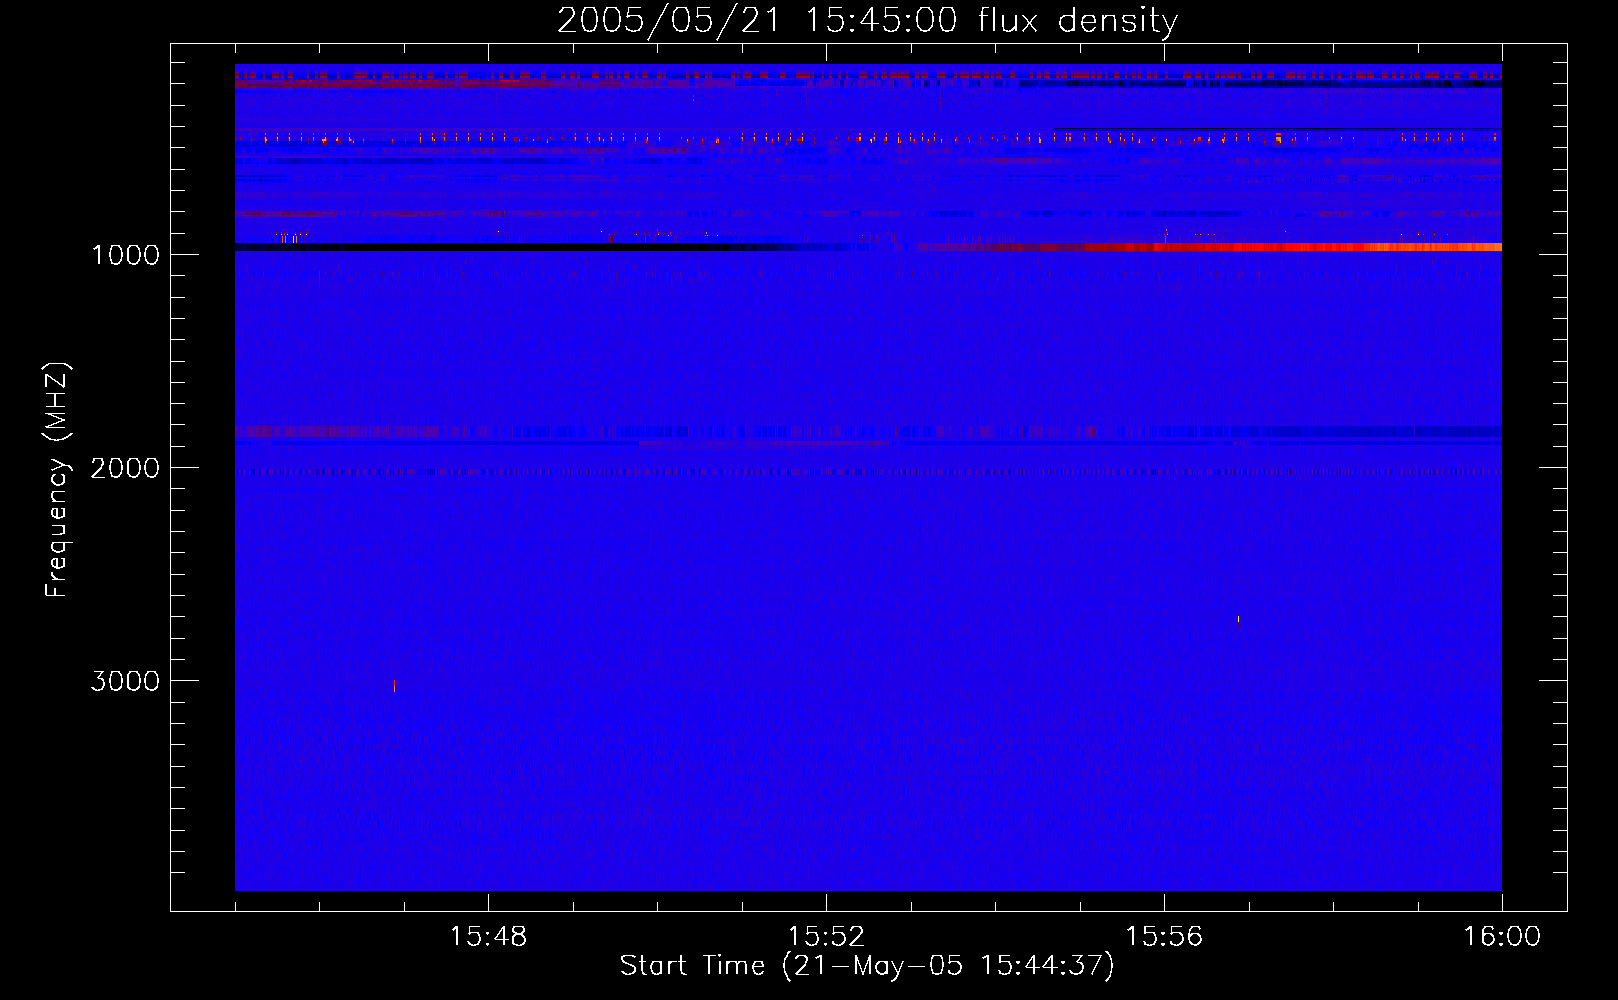Select the 1000 frequency tick label
This screenshot has height=1000, width=1618.
click(x=125, y=255)
